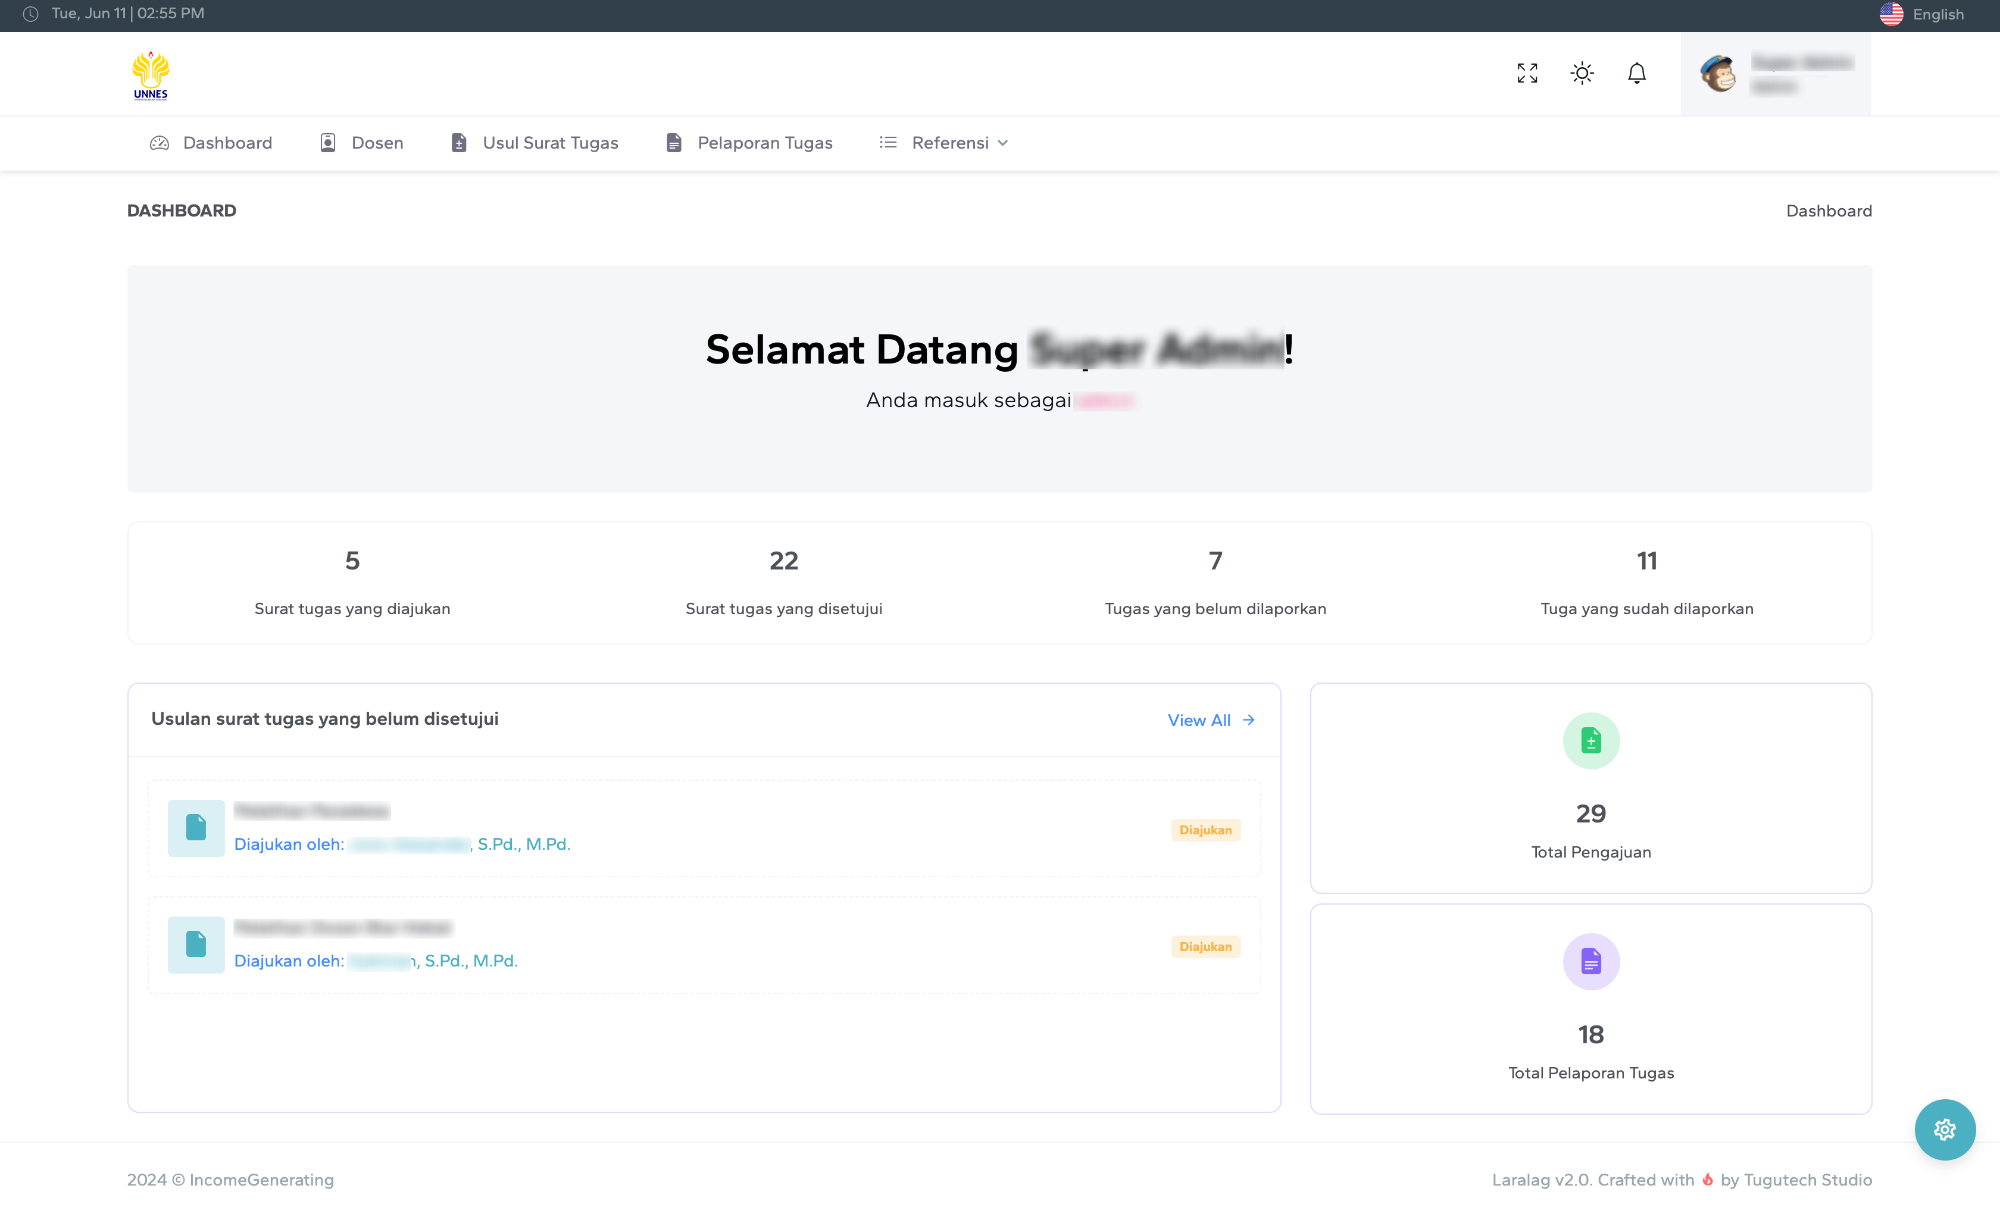The width and height of the screenshot is (2000, 1208).
Task: Click the Surat tugas yang disetujui stat
Action: 784,583
